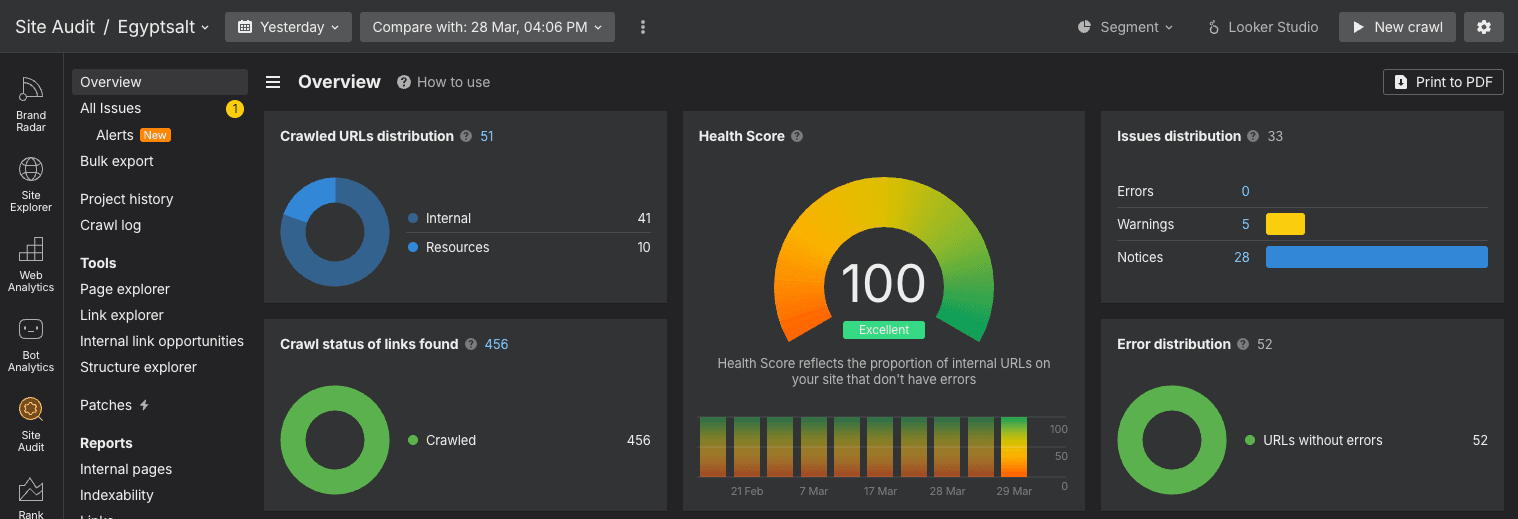The width and height of the screenshot is (1518, 519).
Task: Click the Crawled URLs distribution donut chart
Action: (334, 232)
